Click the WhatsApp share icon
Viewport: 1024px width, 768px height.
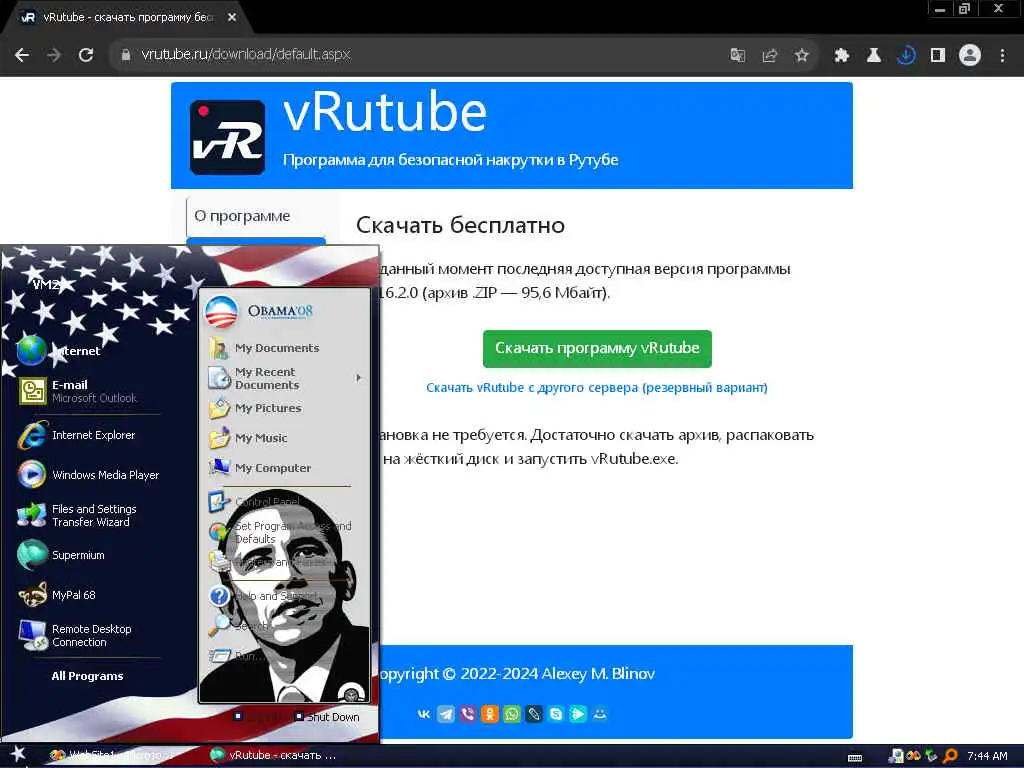512,714
